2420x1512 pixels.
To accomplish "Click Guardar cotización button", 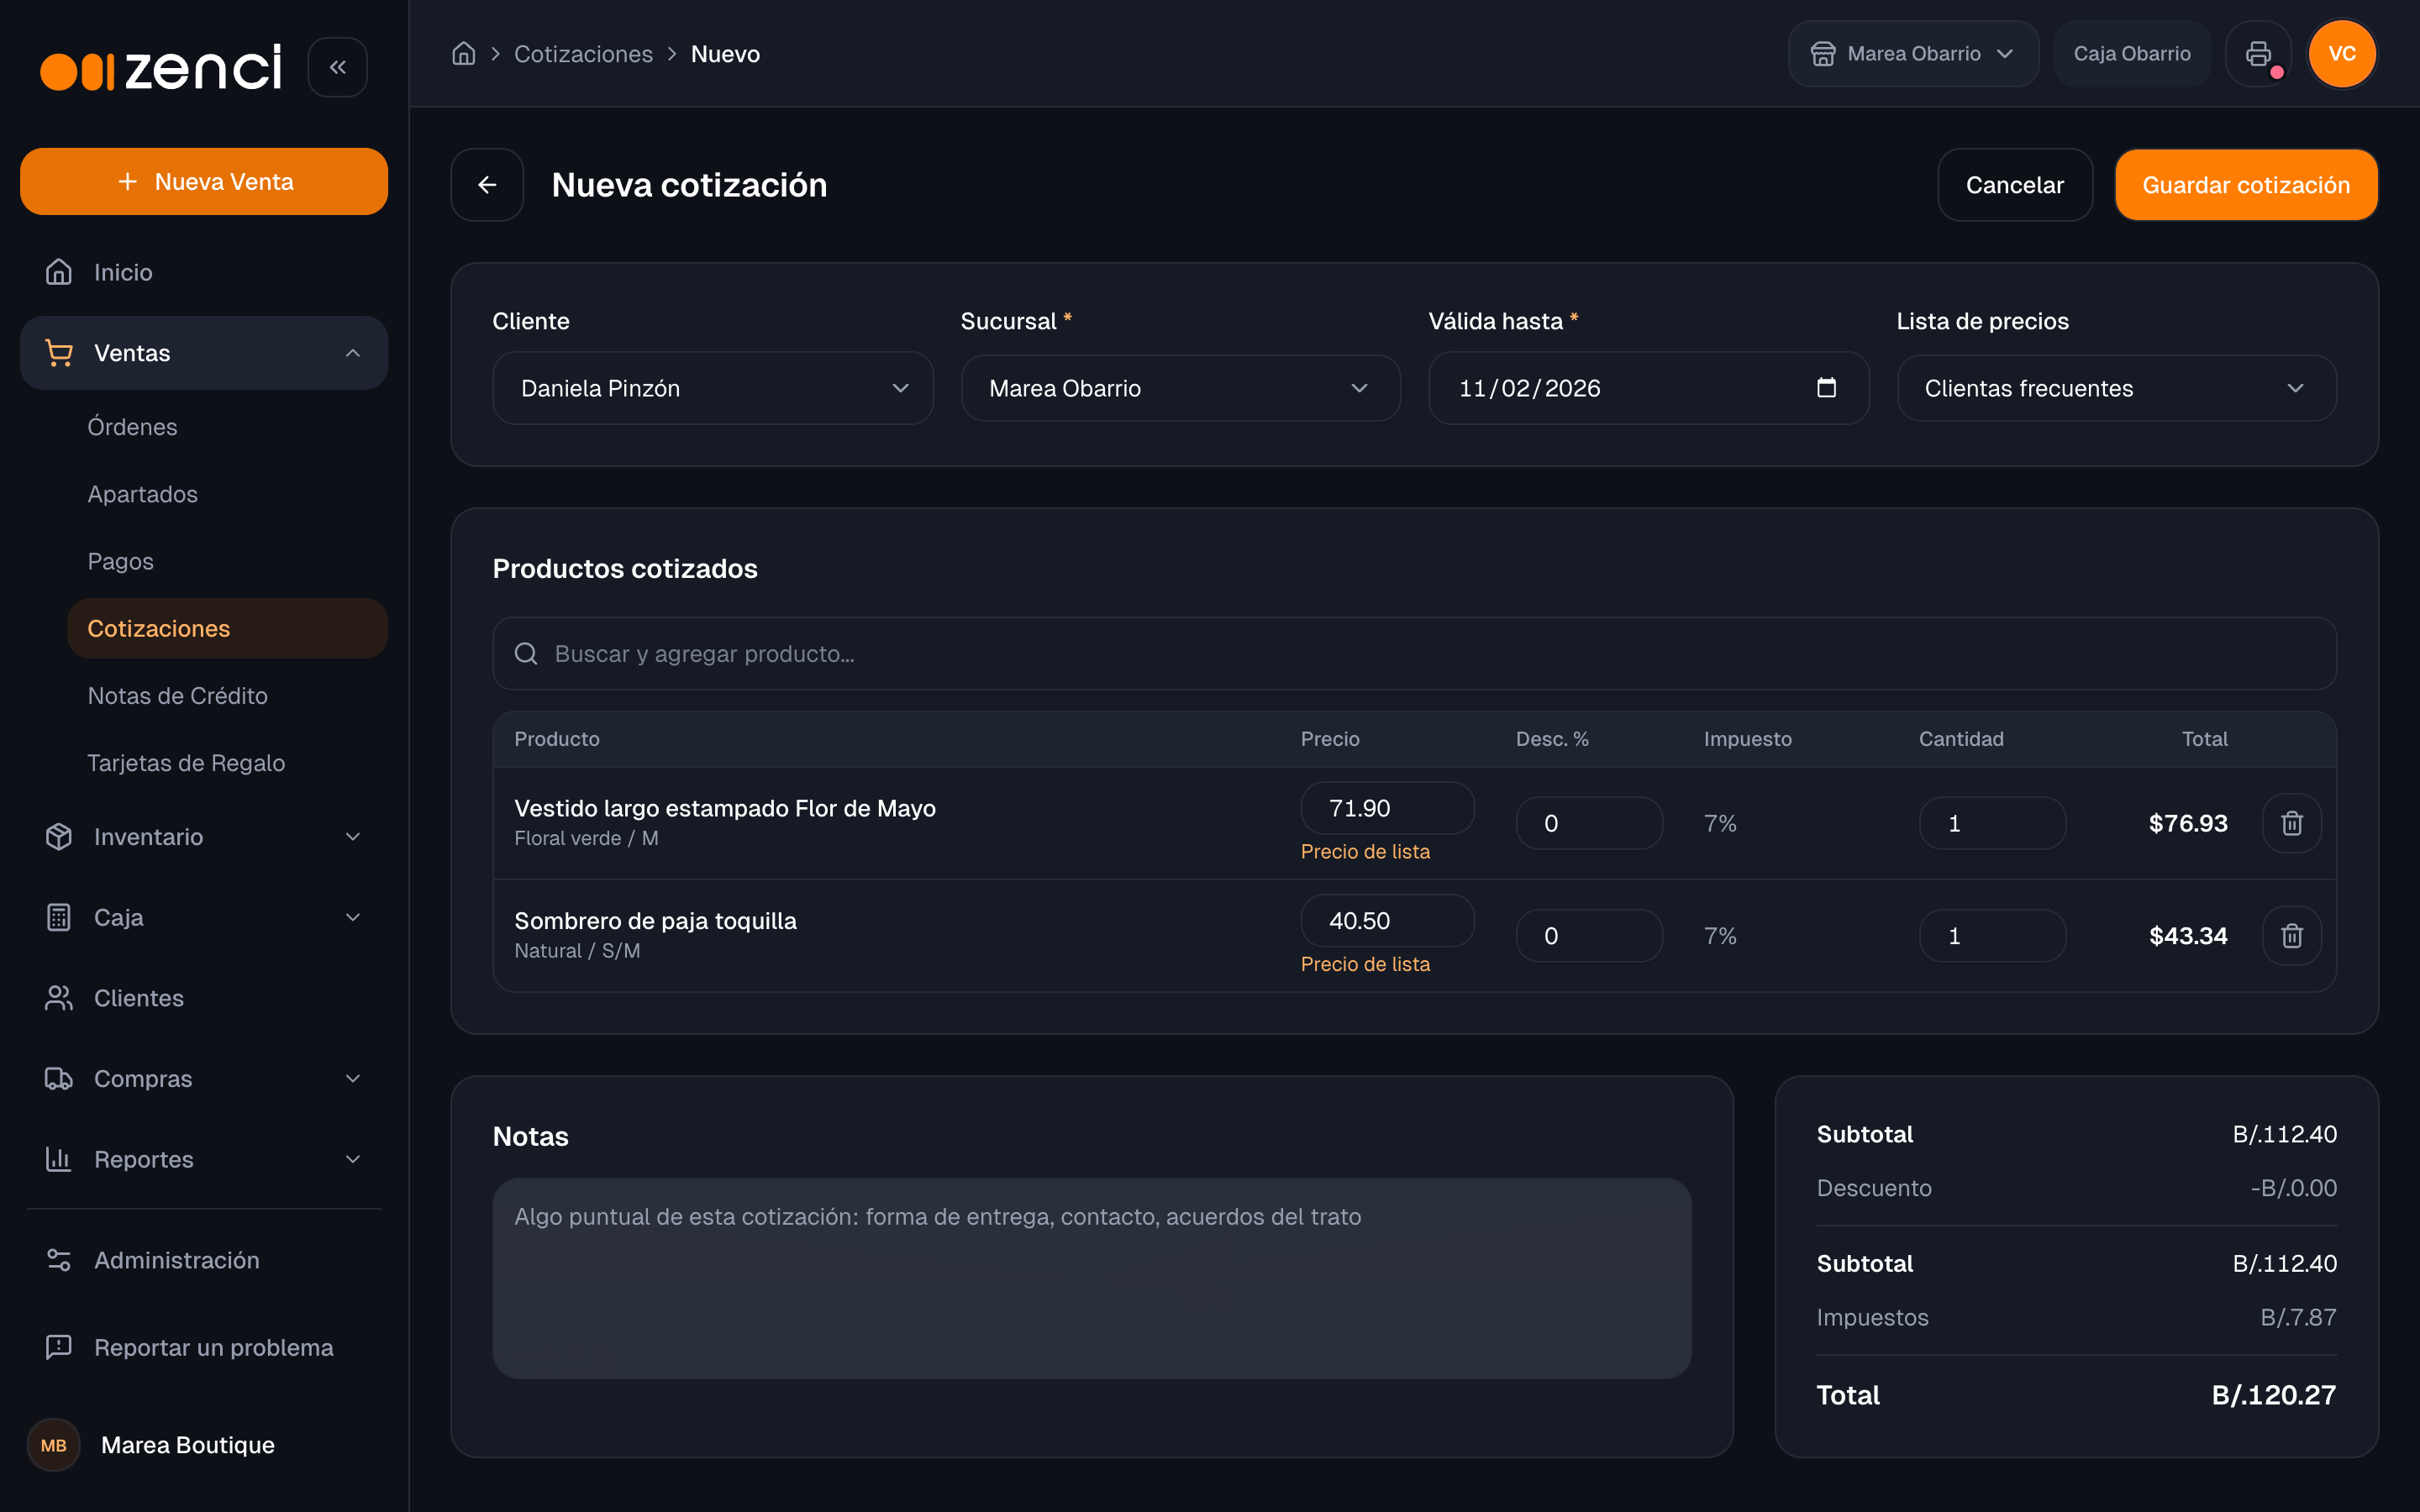I will click(2246, 185).
